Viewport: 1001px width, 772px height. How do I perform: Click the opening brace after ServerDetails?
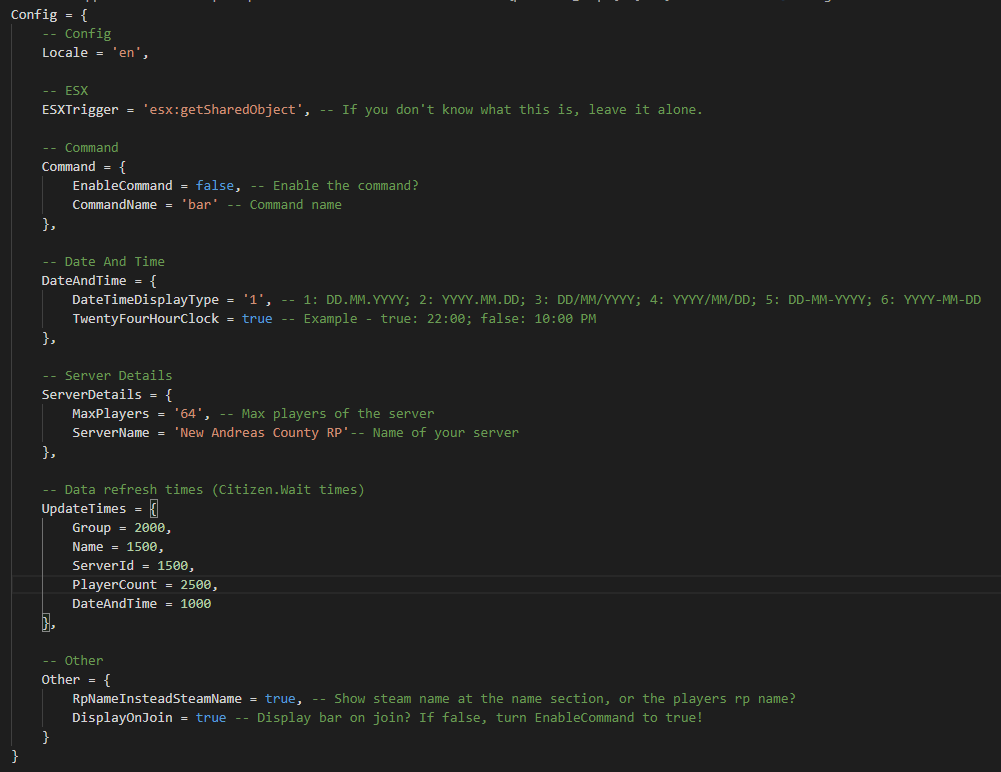pyautogui.click(x=153, y=395)
